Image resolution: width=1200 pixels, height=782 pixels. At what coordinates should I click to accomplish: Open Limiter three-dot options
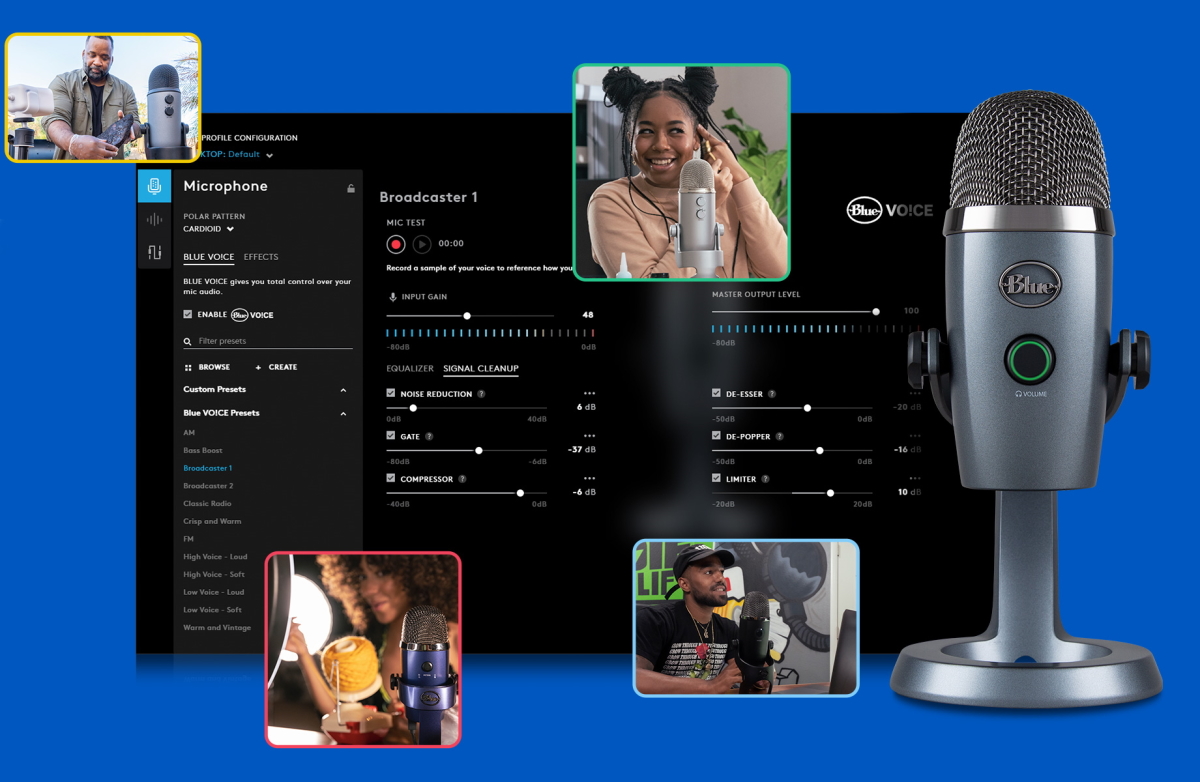pyautogui.click(x=915, y=479)
